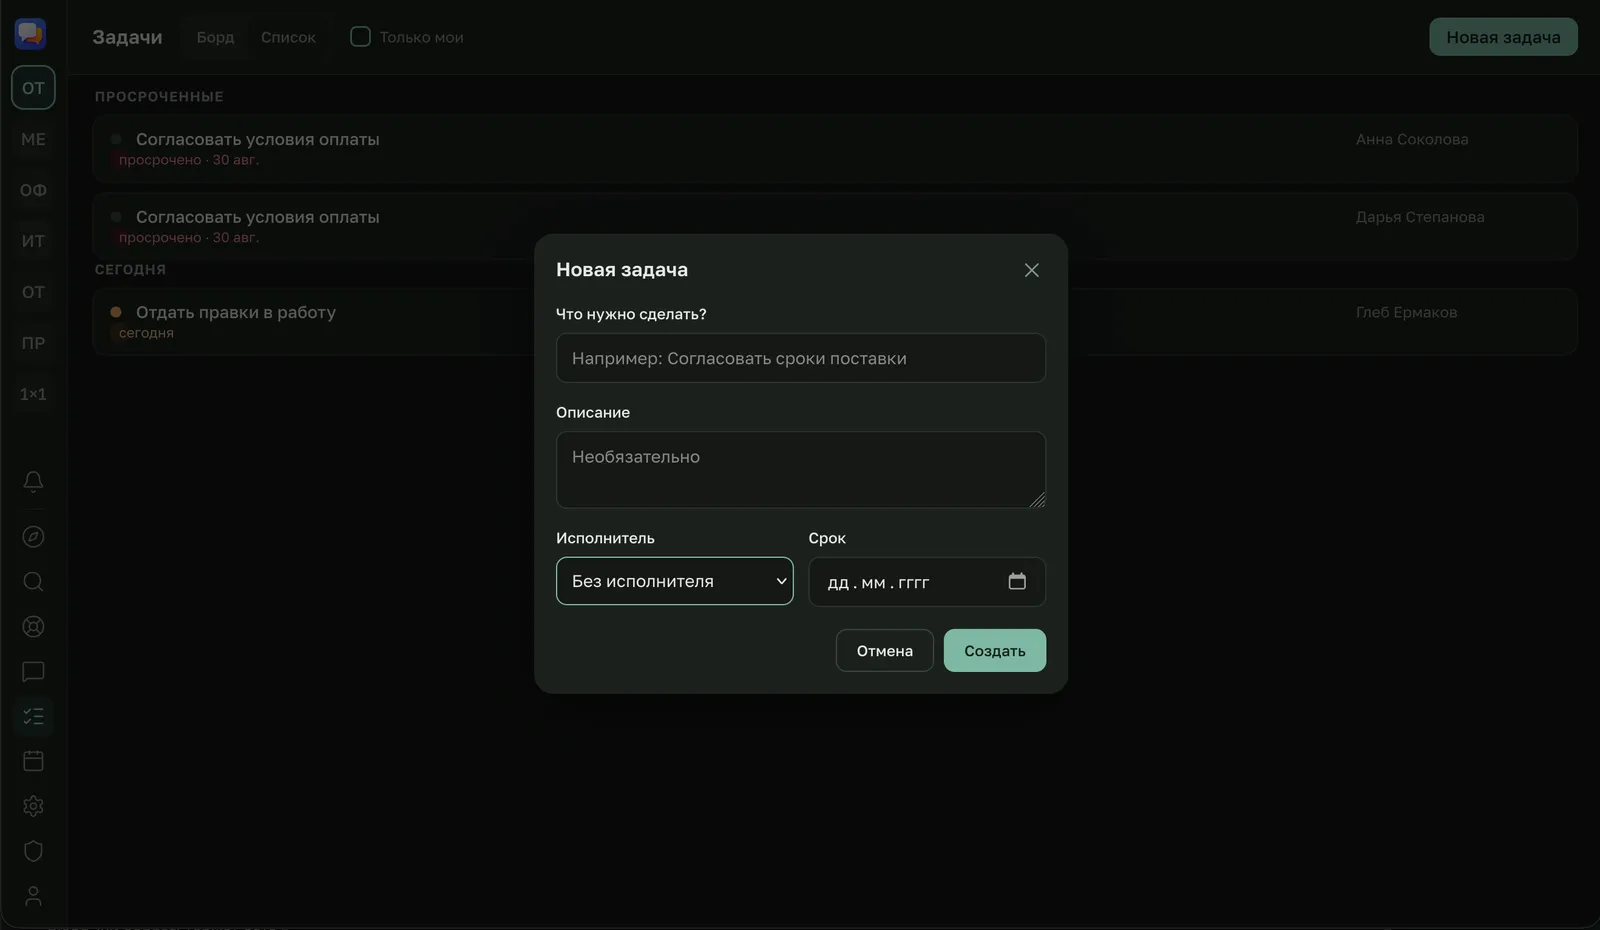Select the ОФ workspace
1600x930 pixels.
tap(33, 190)
